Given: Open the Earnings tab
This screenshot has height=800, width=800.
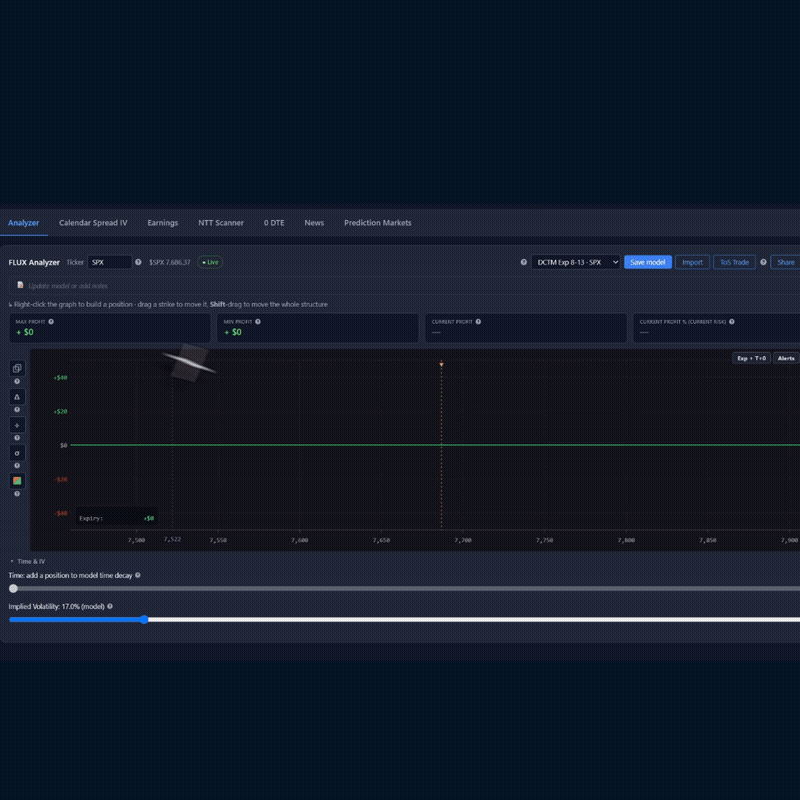Looking at the screenshot, I should pos(163,223).
